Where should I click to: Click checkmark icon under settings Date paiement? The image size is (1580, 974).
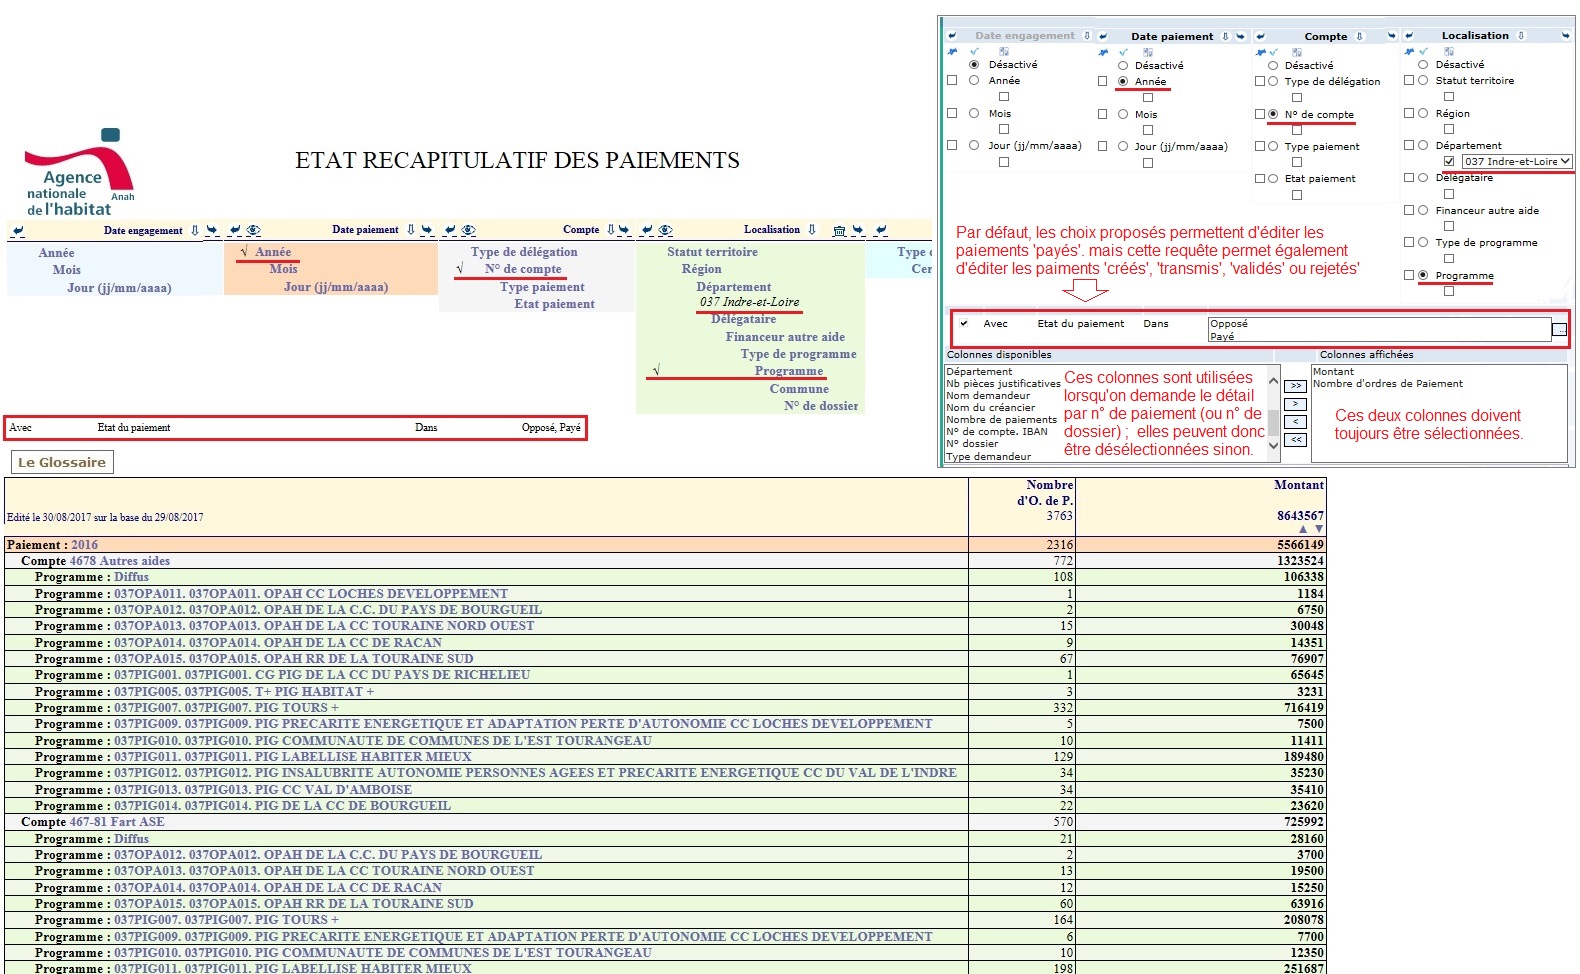[x=1123, y=52]
